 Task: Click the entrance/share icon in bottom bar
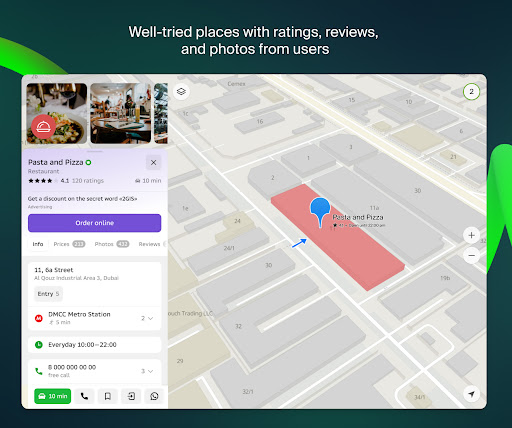point(131,396)
